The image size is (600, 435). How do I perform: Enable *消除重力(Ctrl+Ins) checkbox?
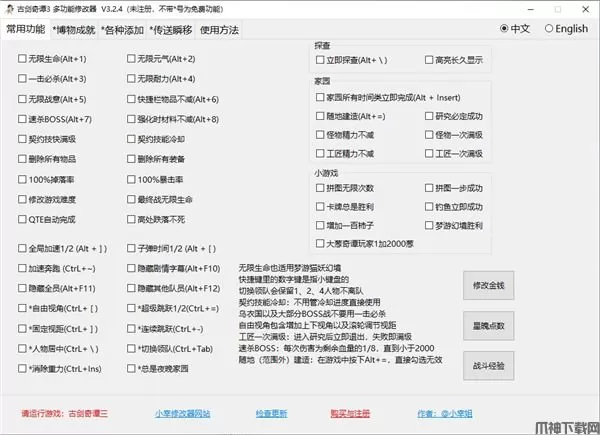point(22,368)
